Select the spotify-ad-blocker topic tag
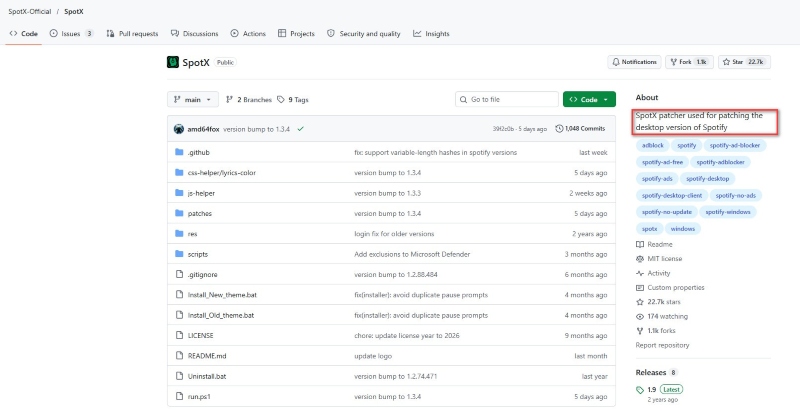 pos(735,145)
